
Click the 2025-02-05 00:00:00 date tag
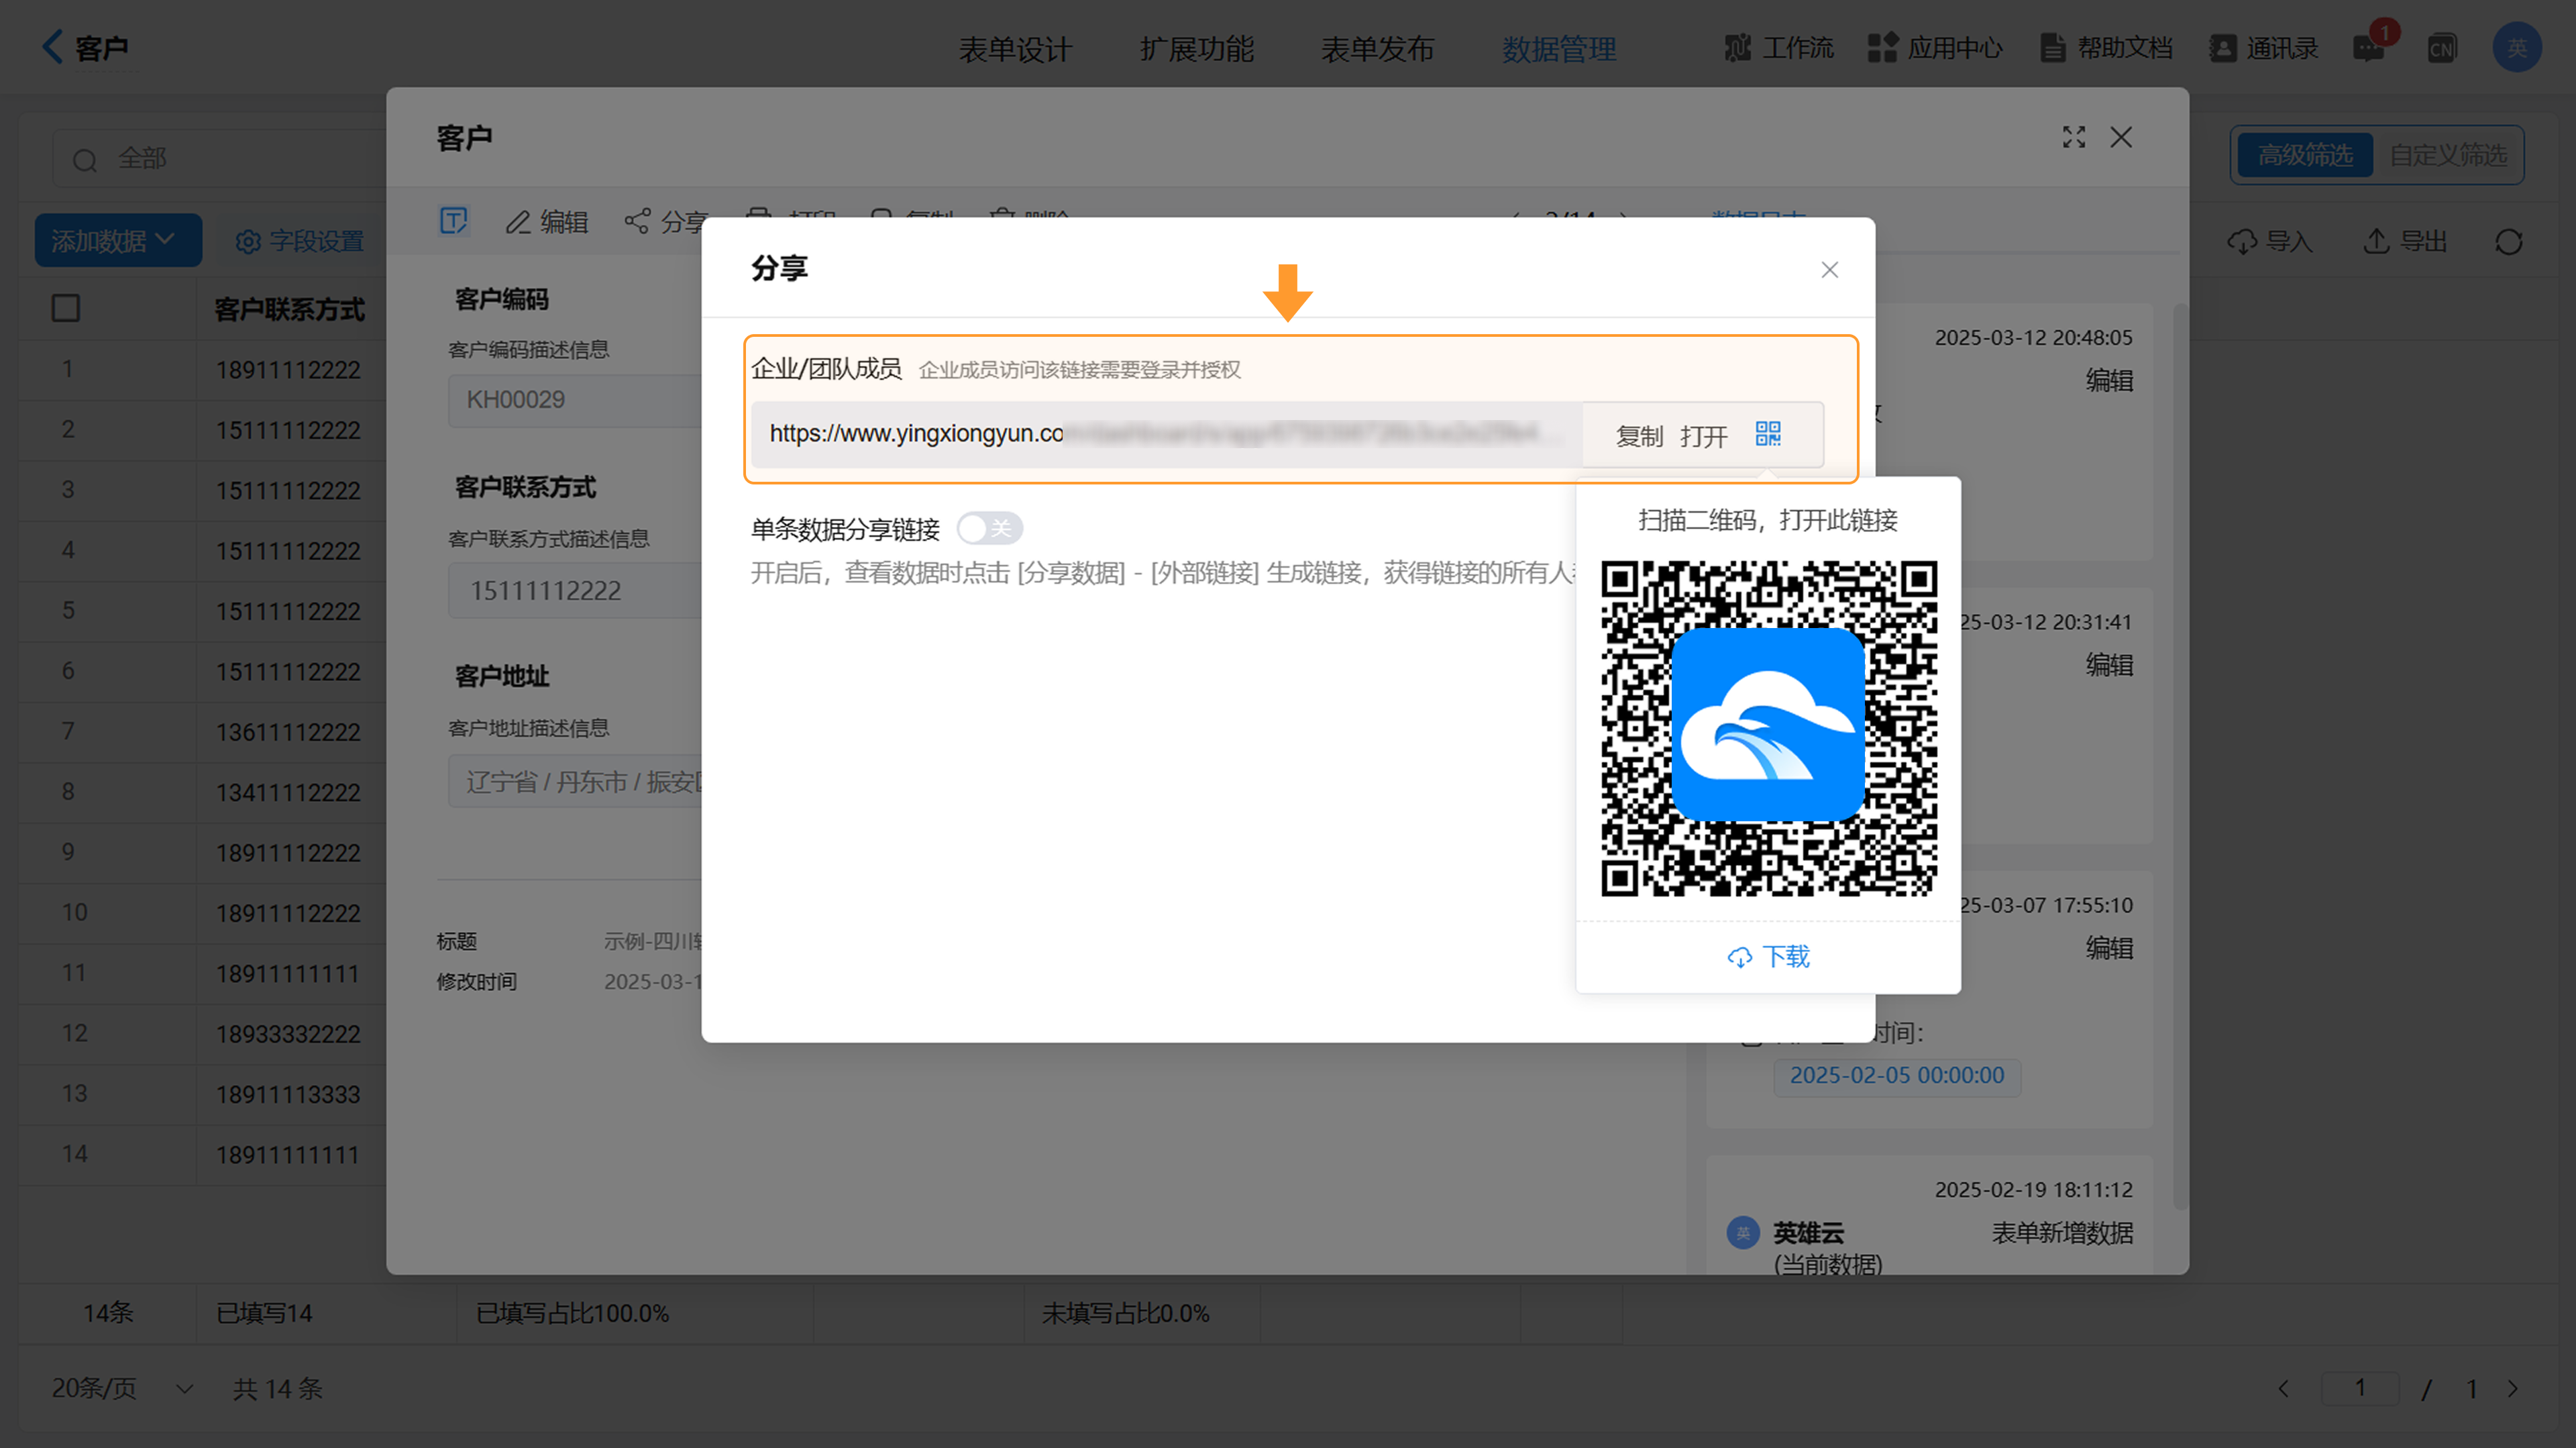[x=1896, y=1076]
